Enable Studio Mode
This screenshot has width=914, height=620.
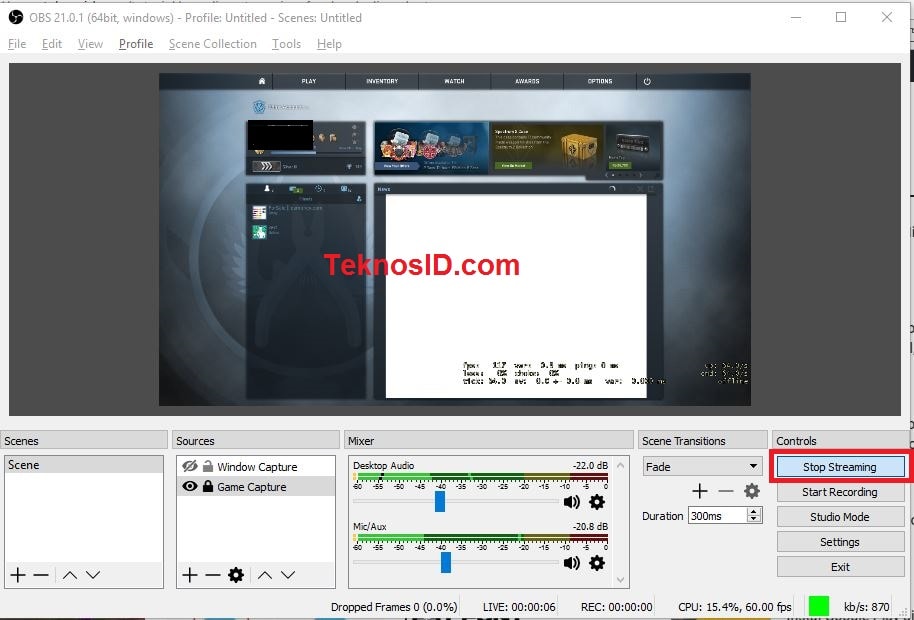click(840, 517)
